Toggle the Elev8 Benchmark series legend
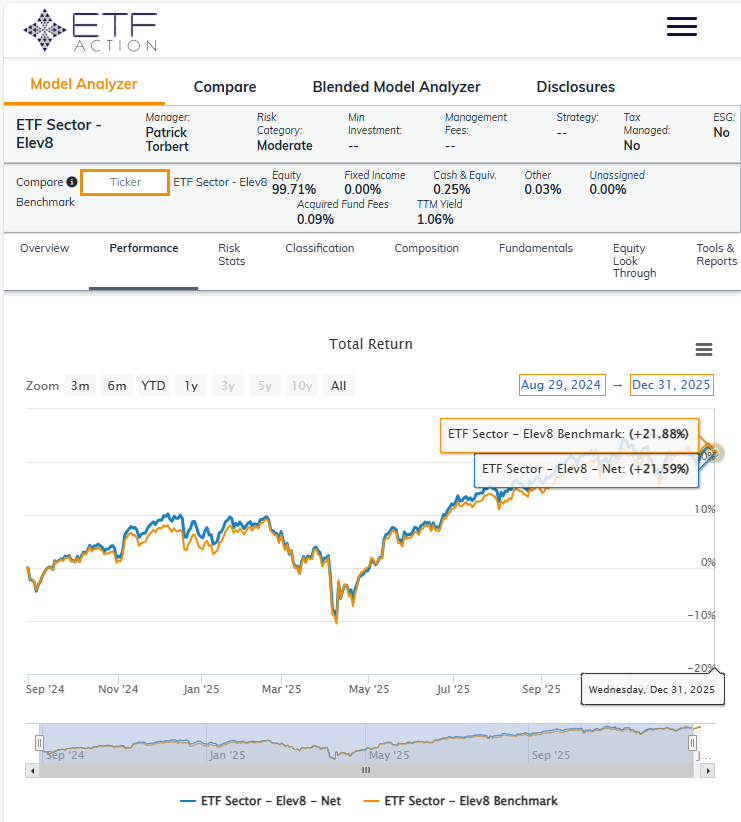Image resolution: width=741 pixels, height=822 pixels. (460, 801)
